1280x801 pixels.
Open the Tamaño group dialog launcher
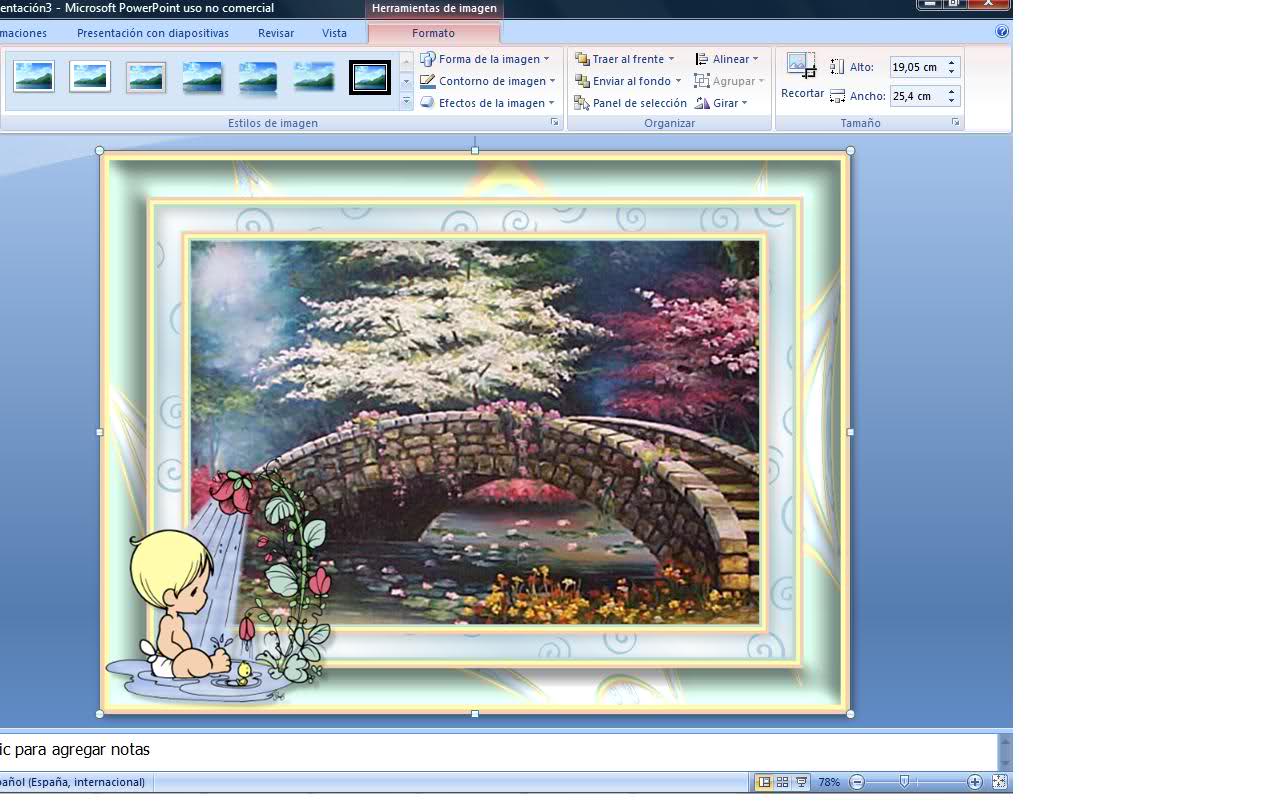[x=956, y=122]
